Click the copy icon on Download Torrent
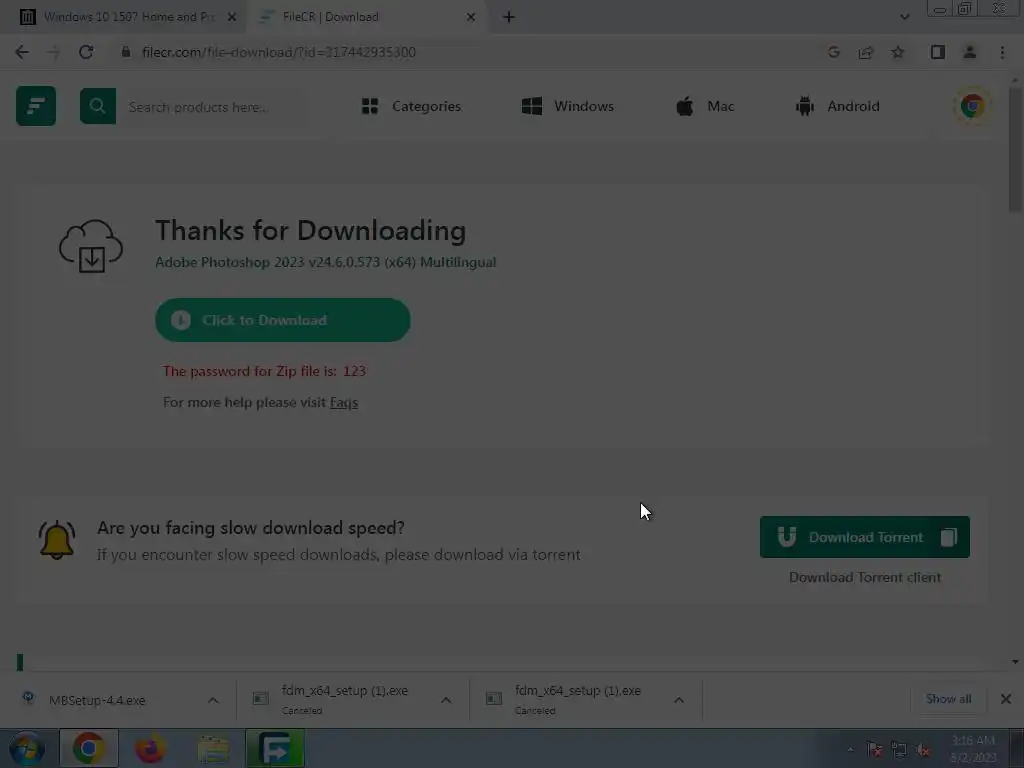This screenshot has width=1024, height=768. point(948,537)
